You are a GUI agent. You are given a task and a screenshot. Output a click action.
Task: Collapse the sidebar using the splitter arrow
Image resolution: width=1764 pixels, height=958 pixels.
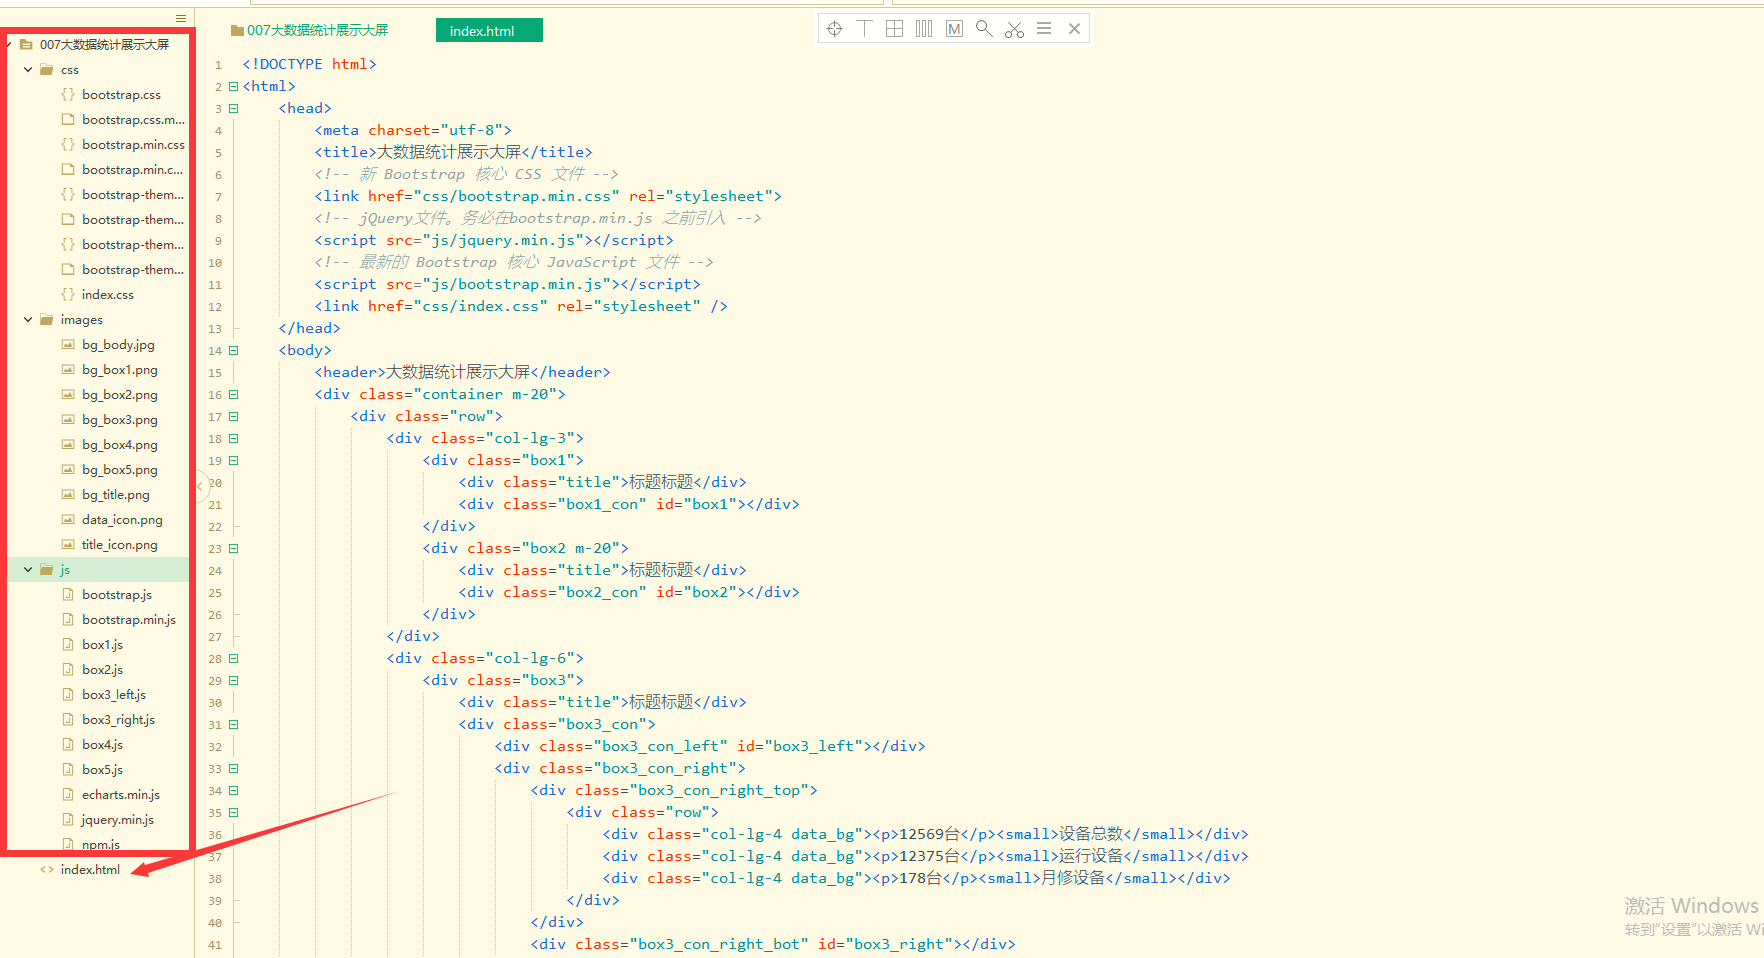[199, 487]
